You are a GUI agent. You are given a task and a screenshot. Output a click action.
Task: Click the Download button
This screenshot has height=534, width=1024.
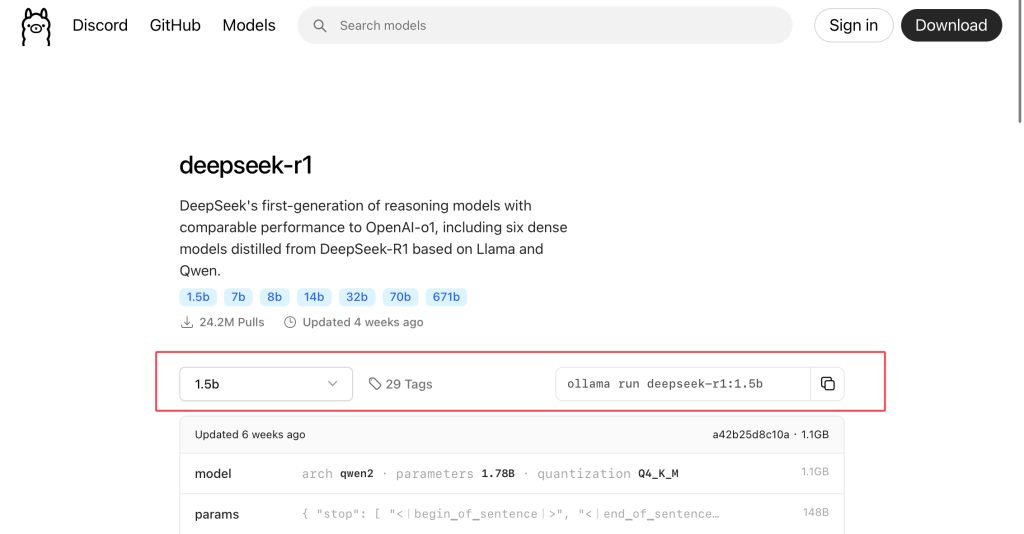click(x=951, y=26)
